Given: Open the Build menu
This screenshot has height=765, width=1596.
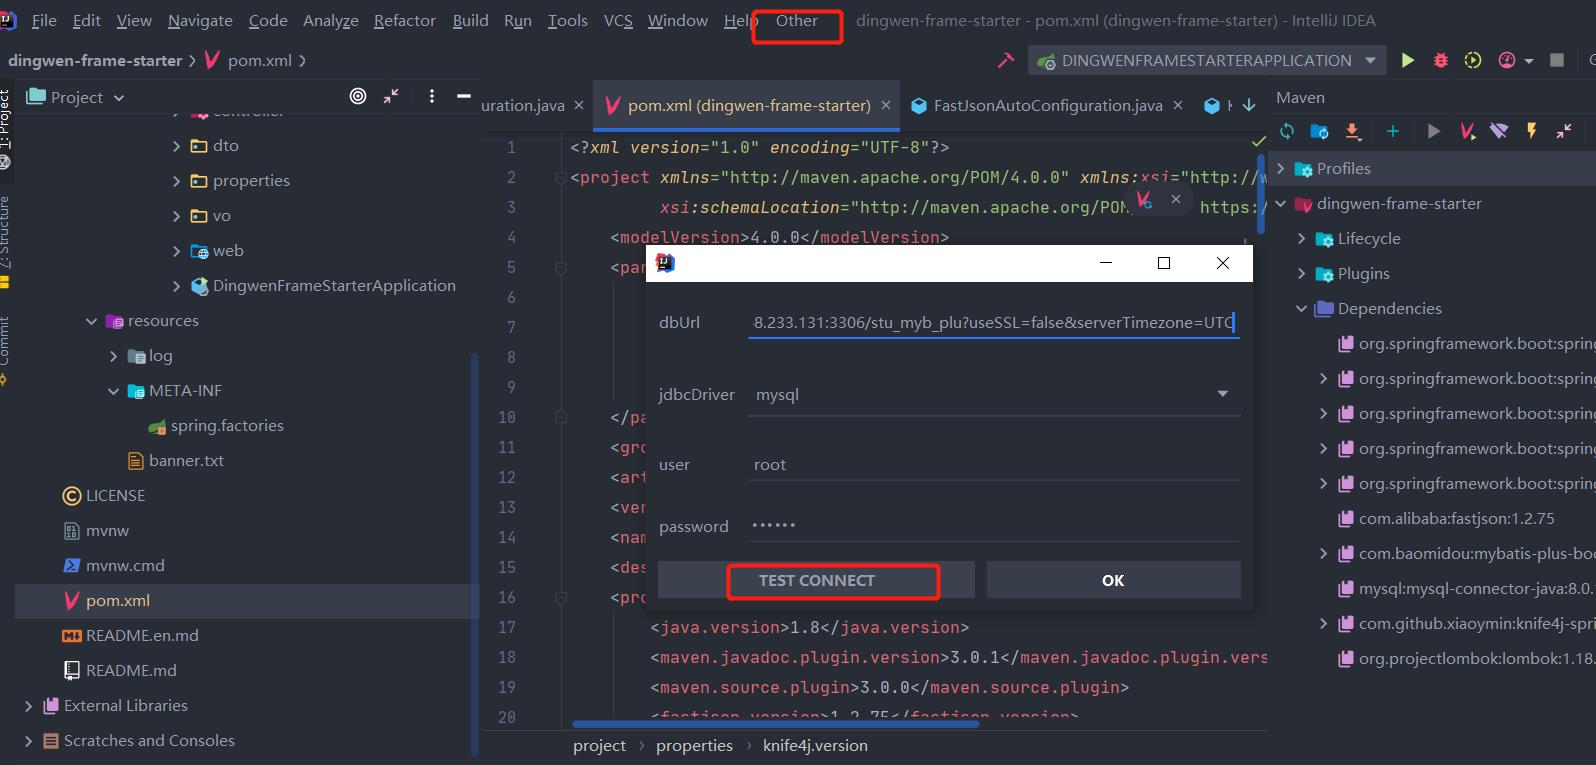Looking at the screenshot, I should tap(470, 20).
